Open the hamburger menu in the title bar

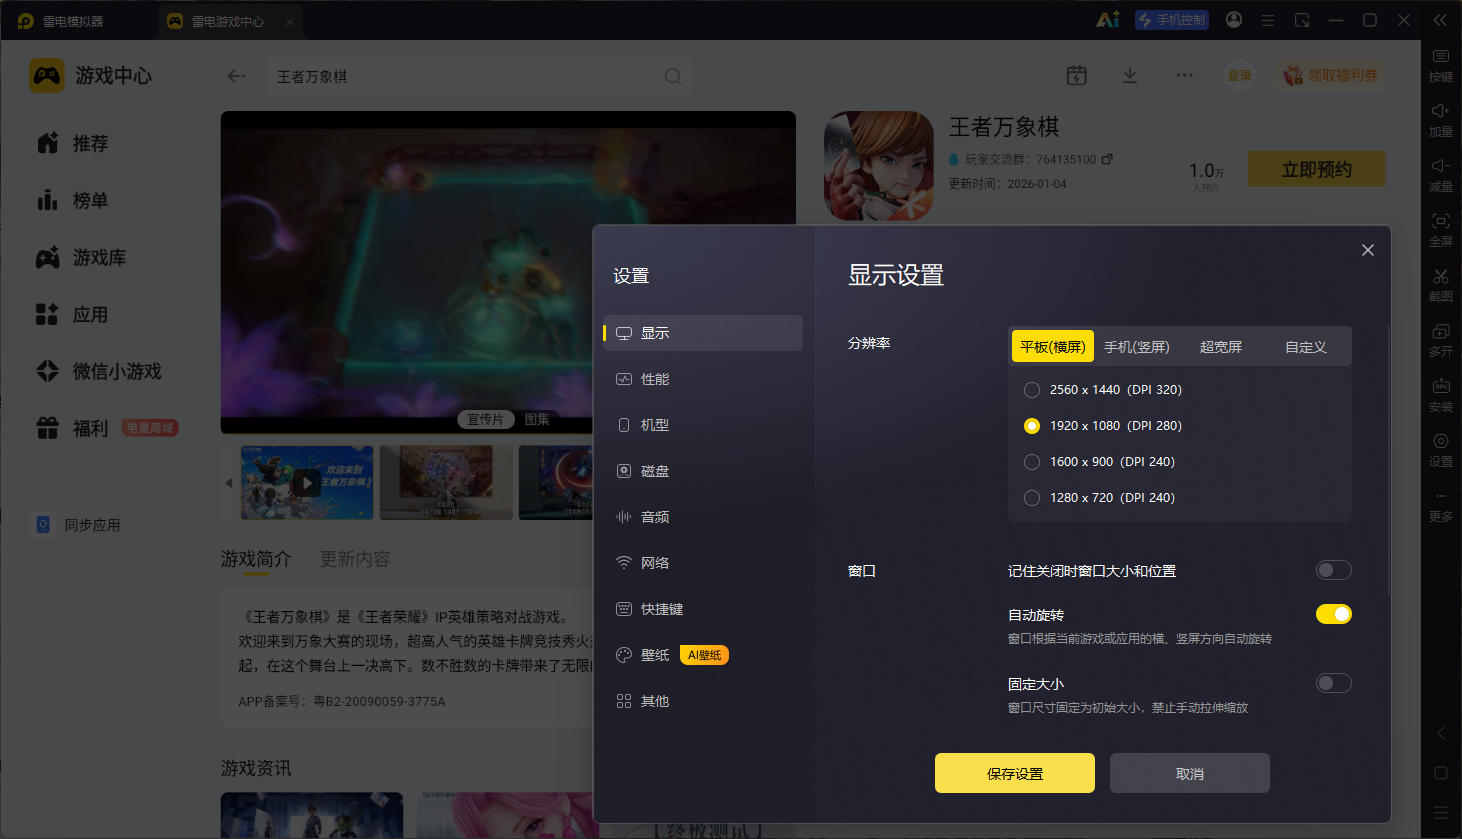click(x=1268, y=20)
